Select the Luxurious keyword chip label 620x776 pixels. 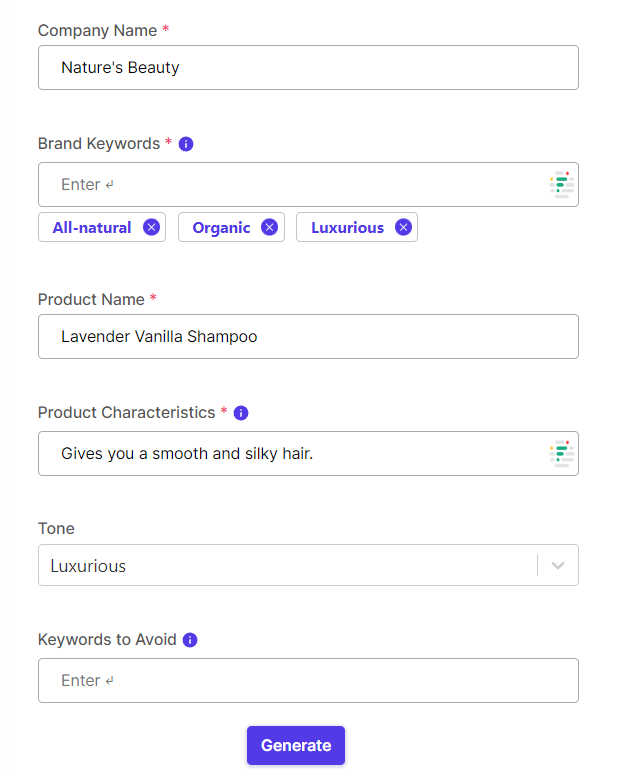(347, 228)
